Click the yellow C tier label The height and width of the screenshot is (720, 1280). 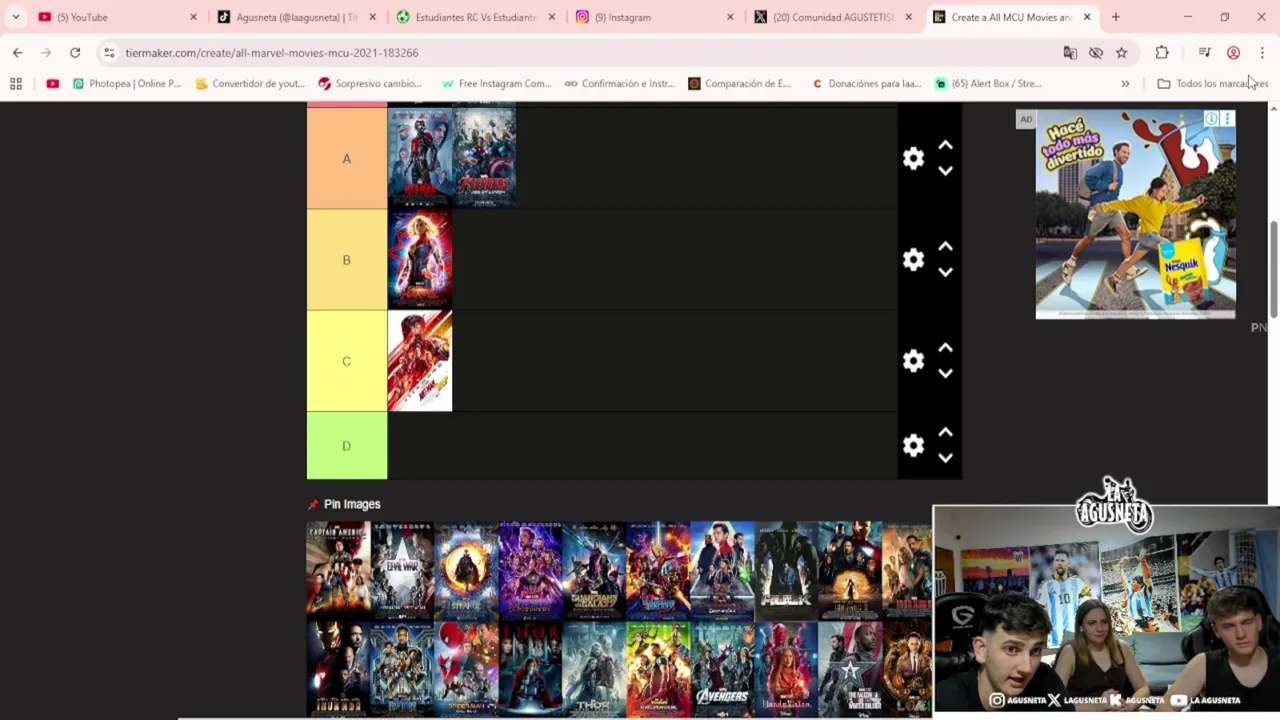tap(347, 361)
